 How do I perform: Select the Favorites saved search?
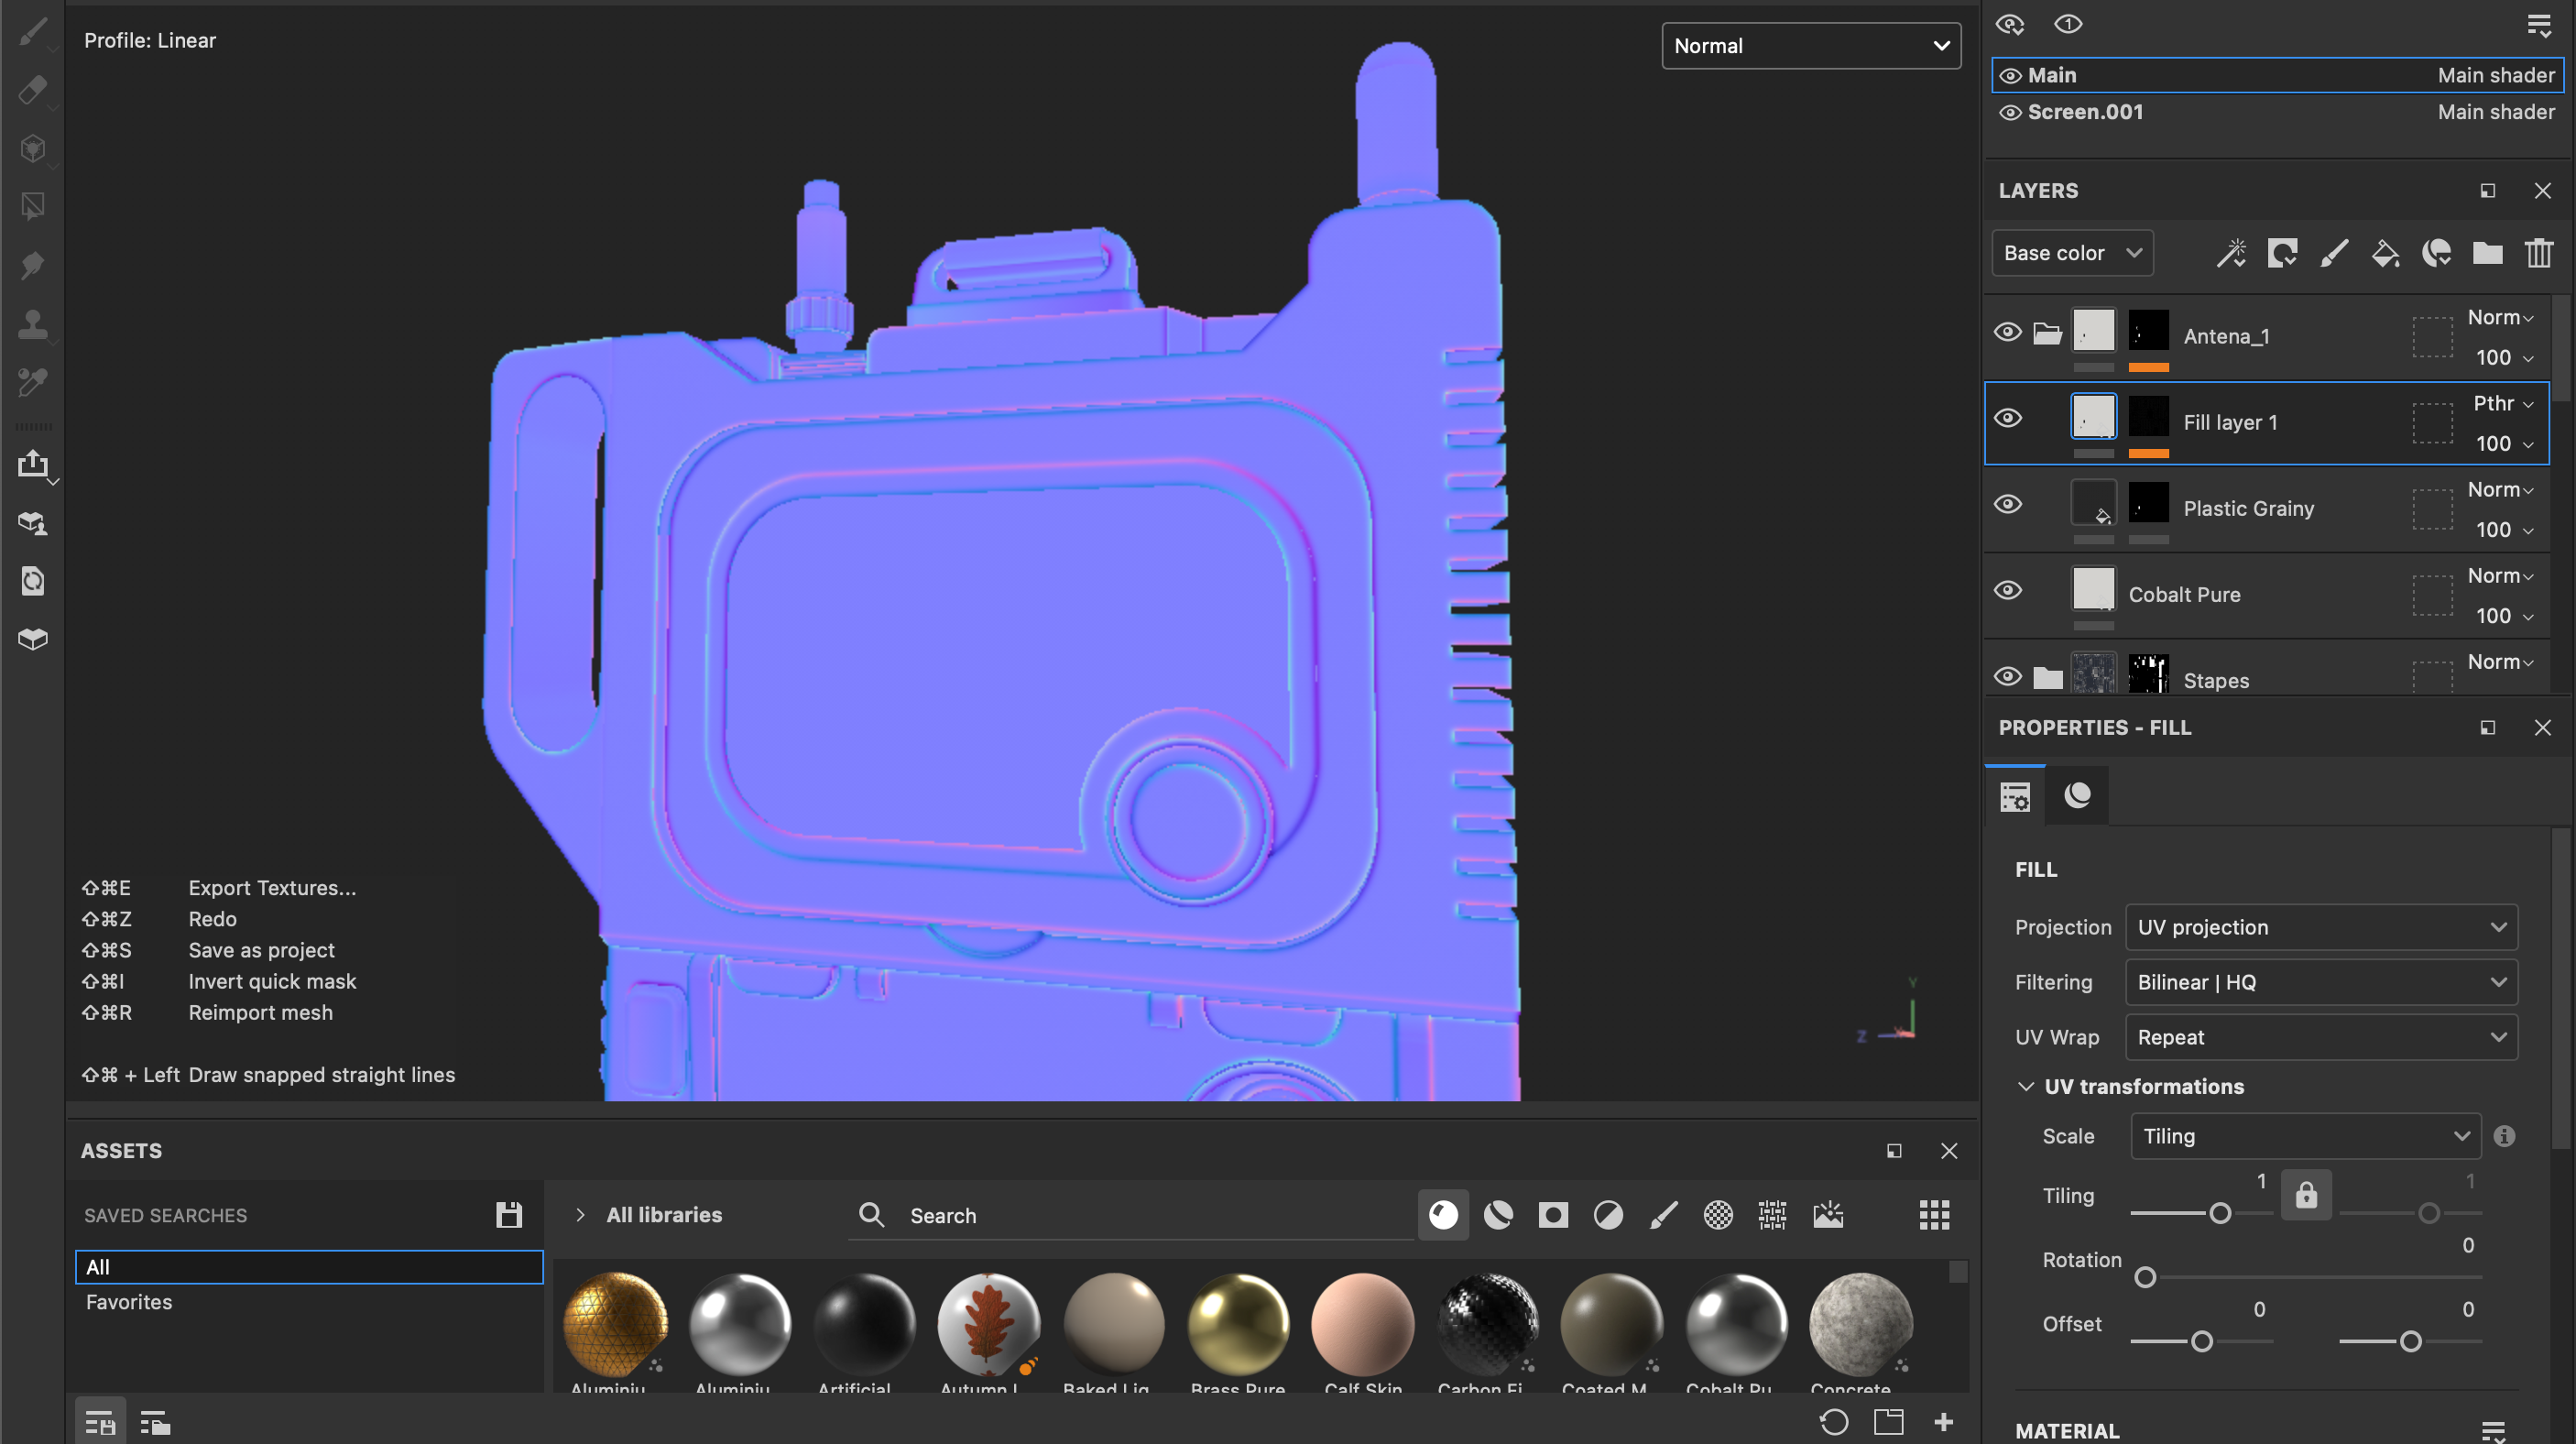pyautogui.click(x=309, y=1302)
